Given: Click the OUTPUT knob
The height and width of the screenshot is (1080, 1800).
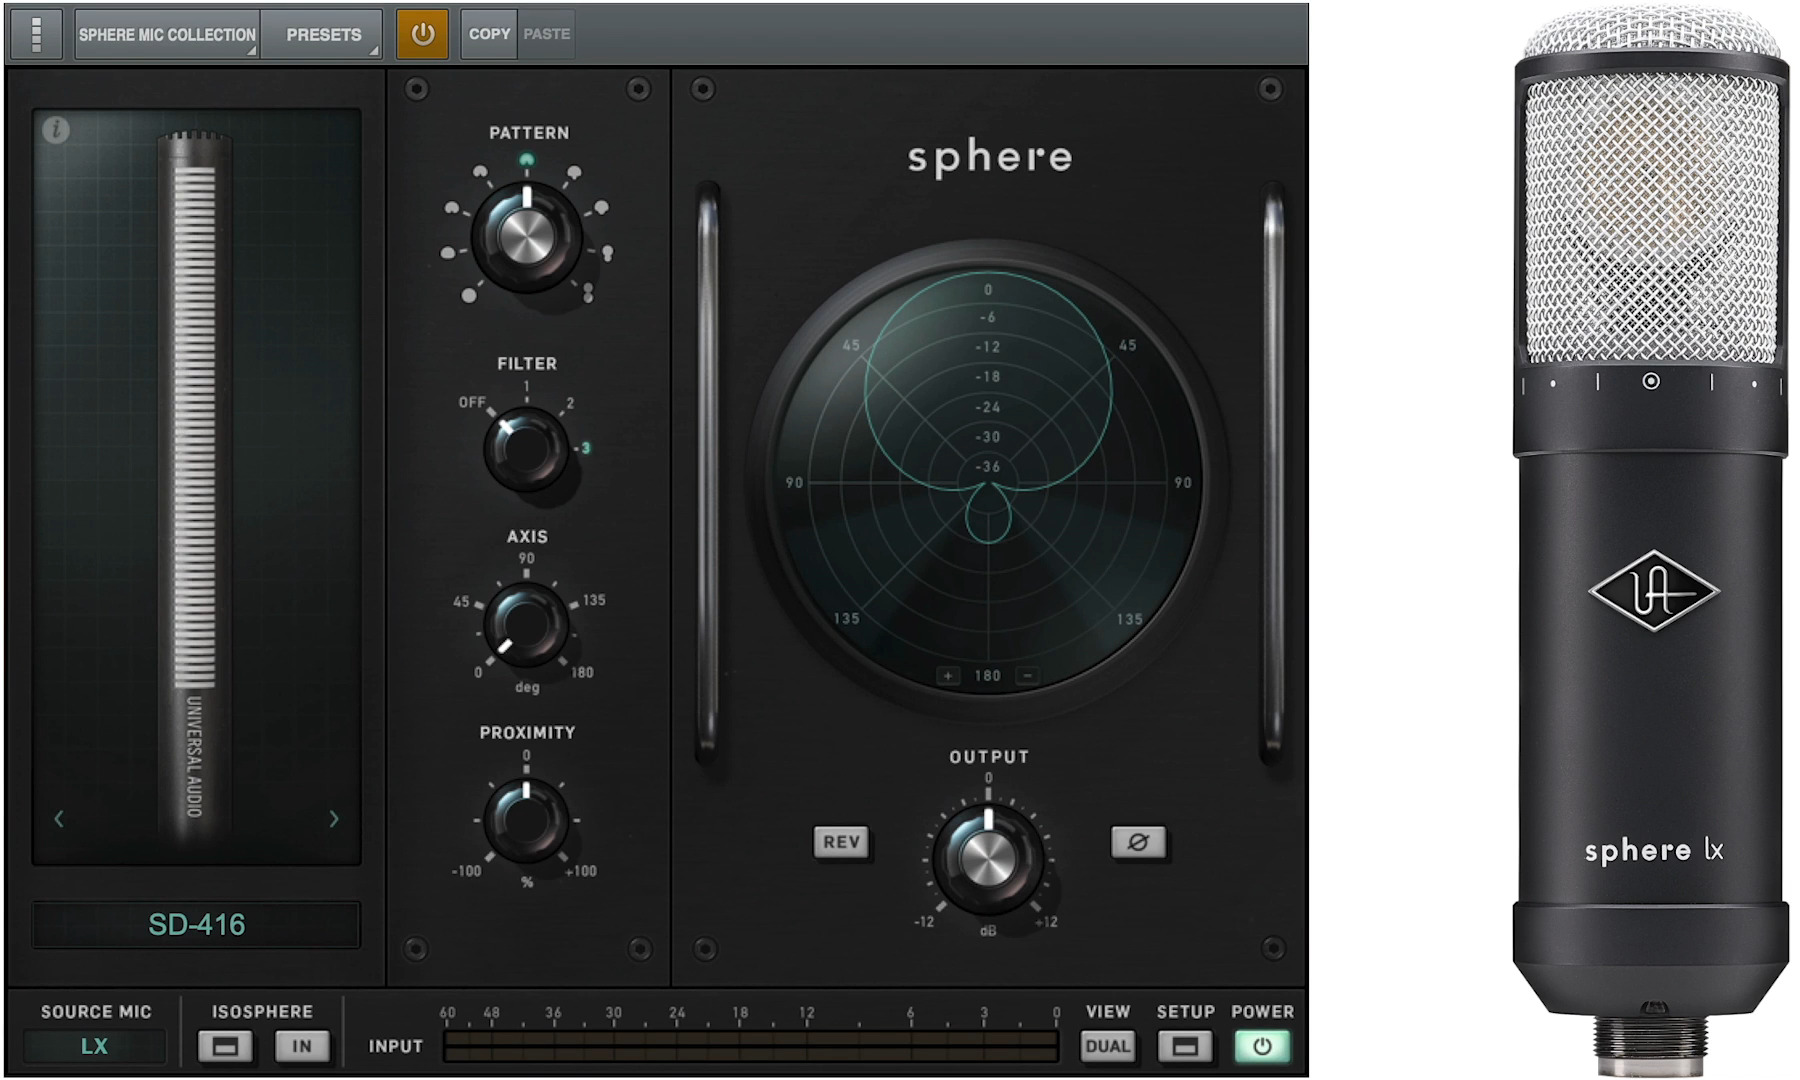Looking at the screenshot, I should coord(987,858).
